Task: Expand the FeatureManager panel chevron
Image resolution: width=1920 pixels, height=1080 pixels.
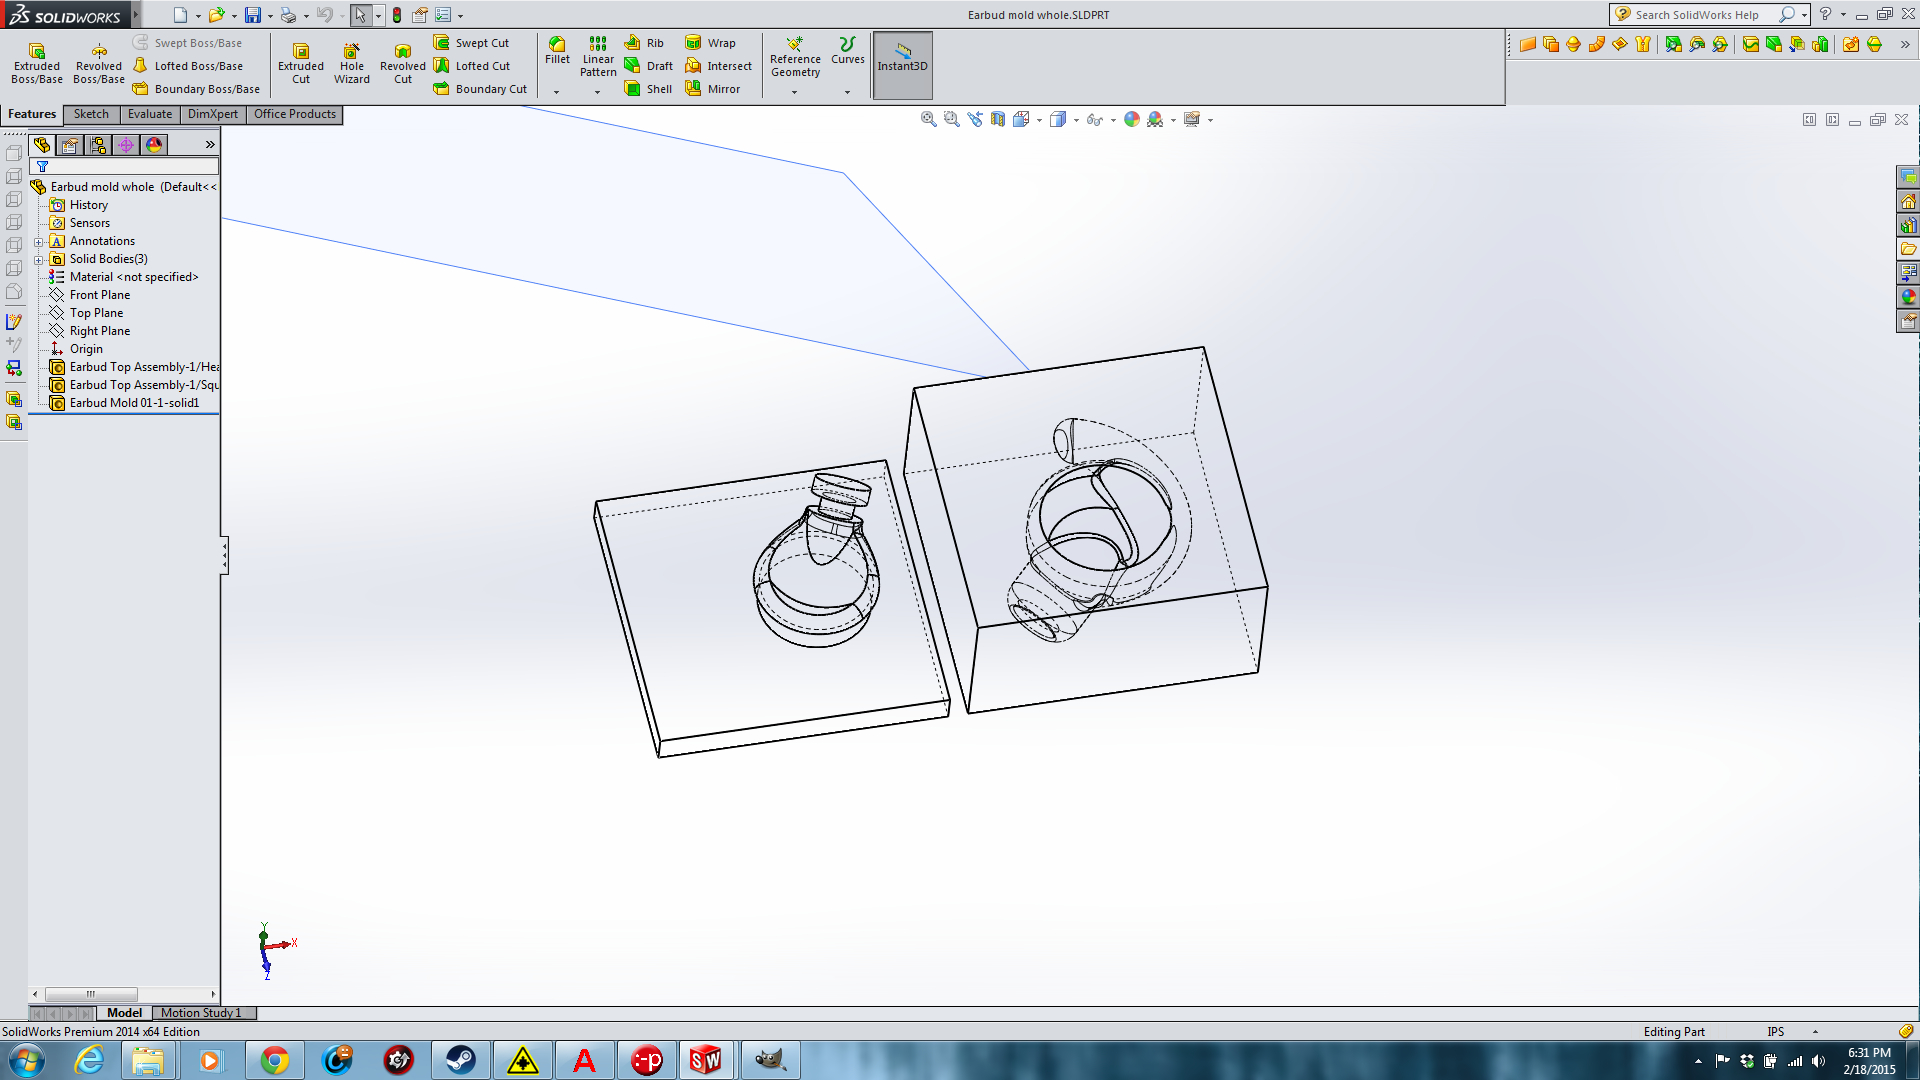Action: click(210, 145)
